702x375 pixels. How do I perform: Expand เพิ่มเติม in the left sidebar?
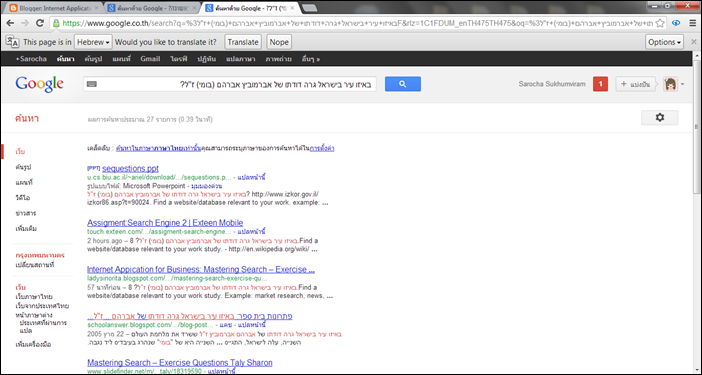[26, 228]
